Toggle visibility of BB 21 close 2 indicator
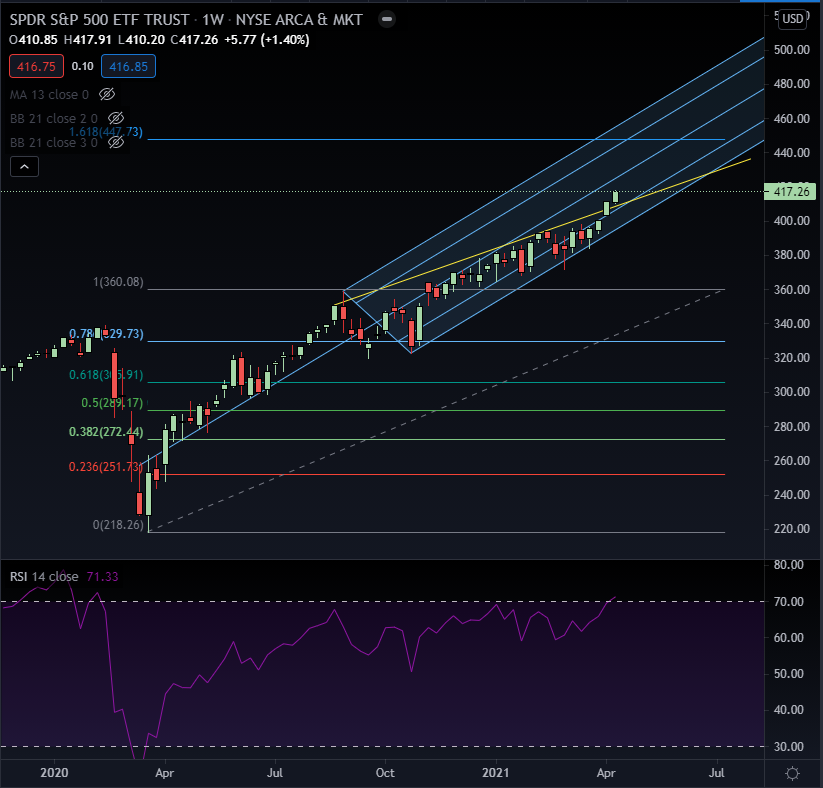Screen dimensions: 823x788 tap(116, 118)
